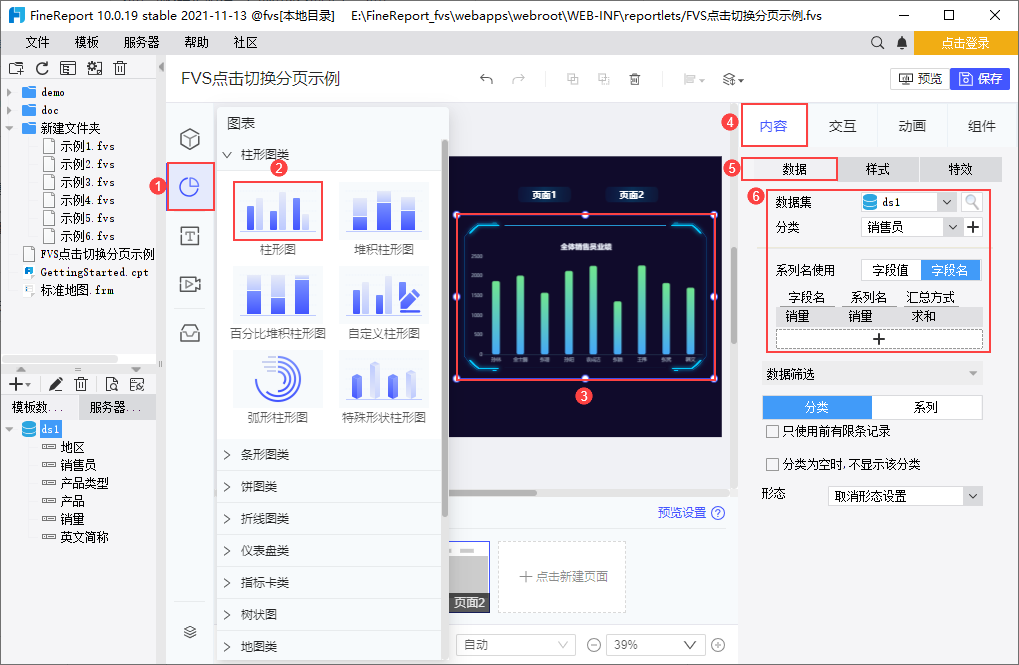Click the preview settings help question icon

click(x=718, y=513)
